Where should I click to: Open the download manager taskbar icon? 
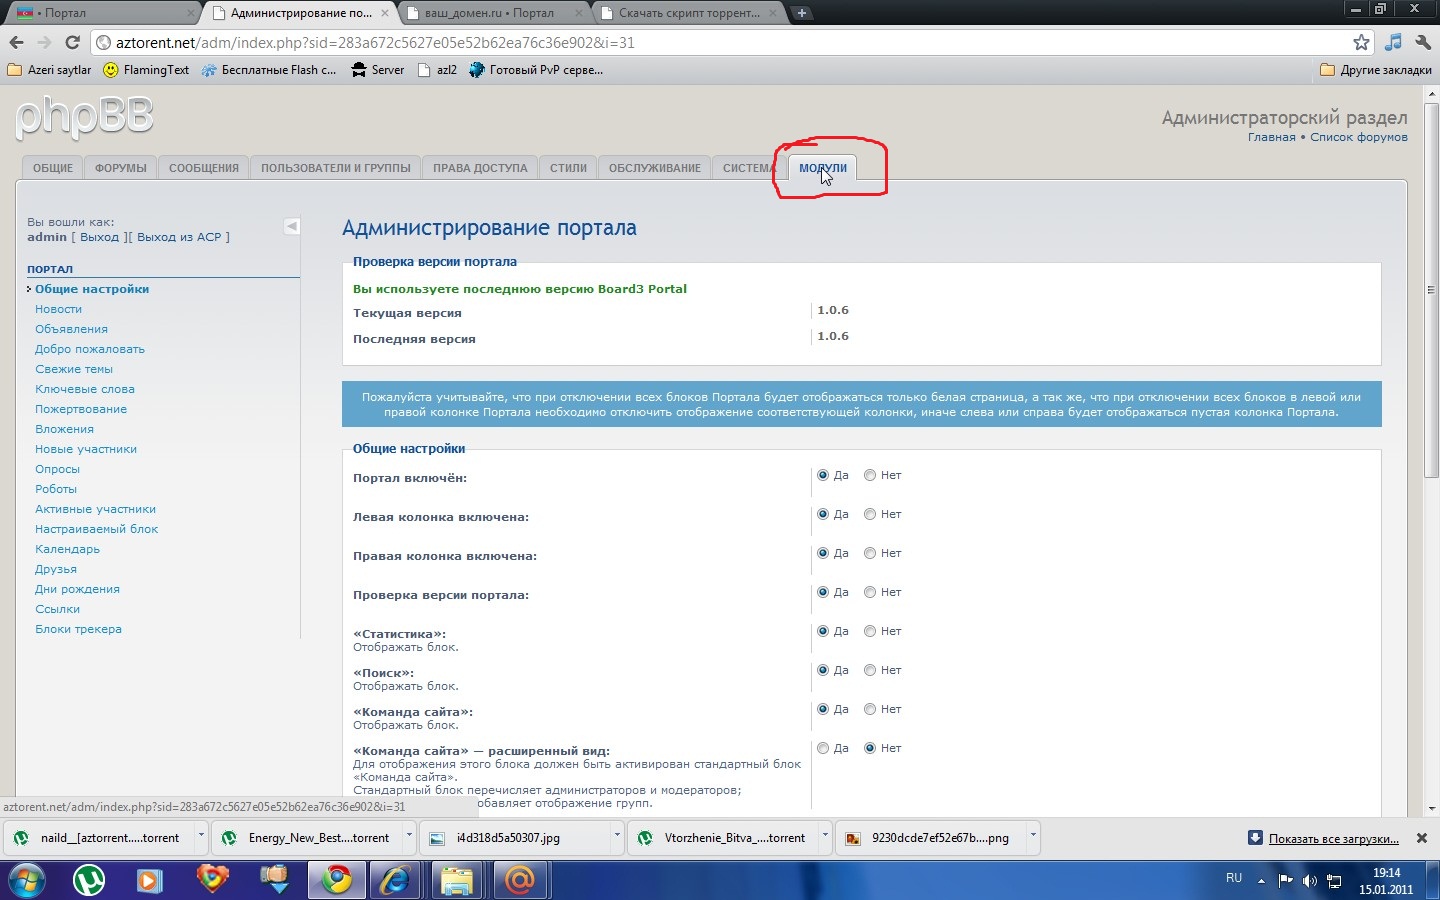tap(274, 880)
